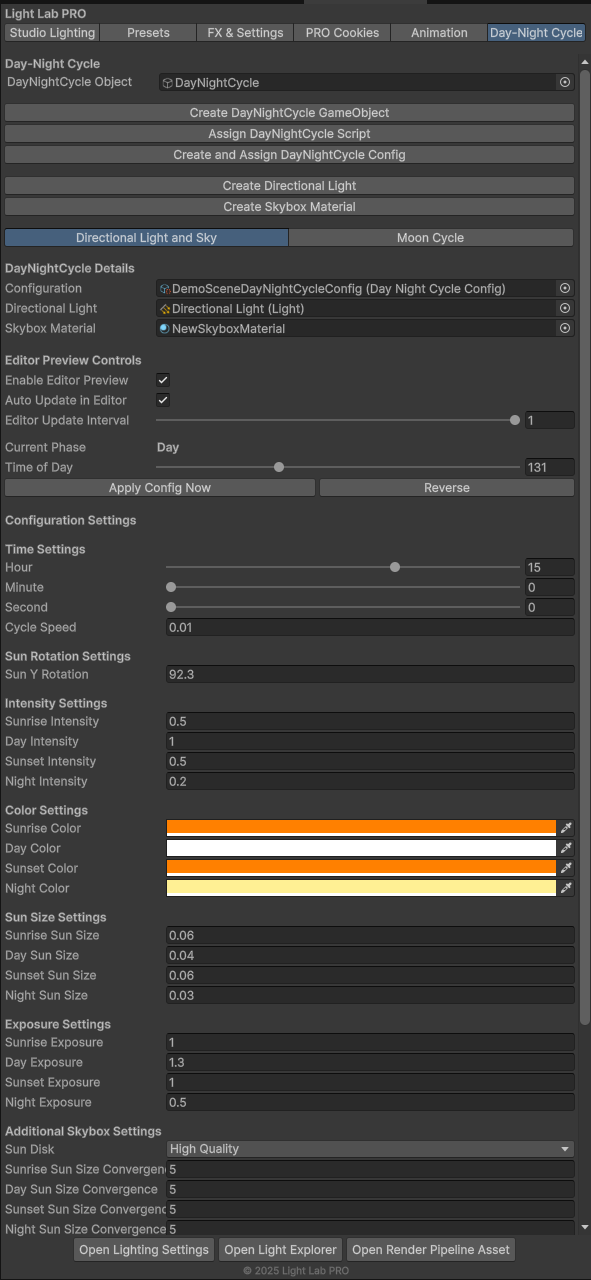Click Apply Config Now button

click(160, 488)
